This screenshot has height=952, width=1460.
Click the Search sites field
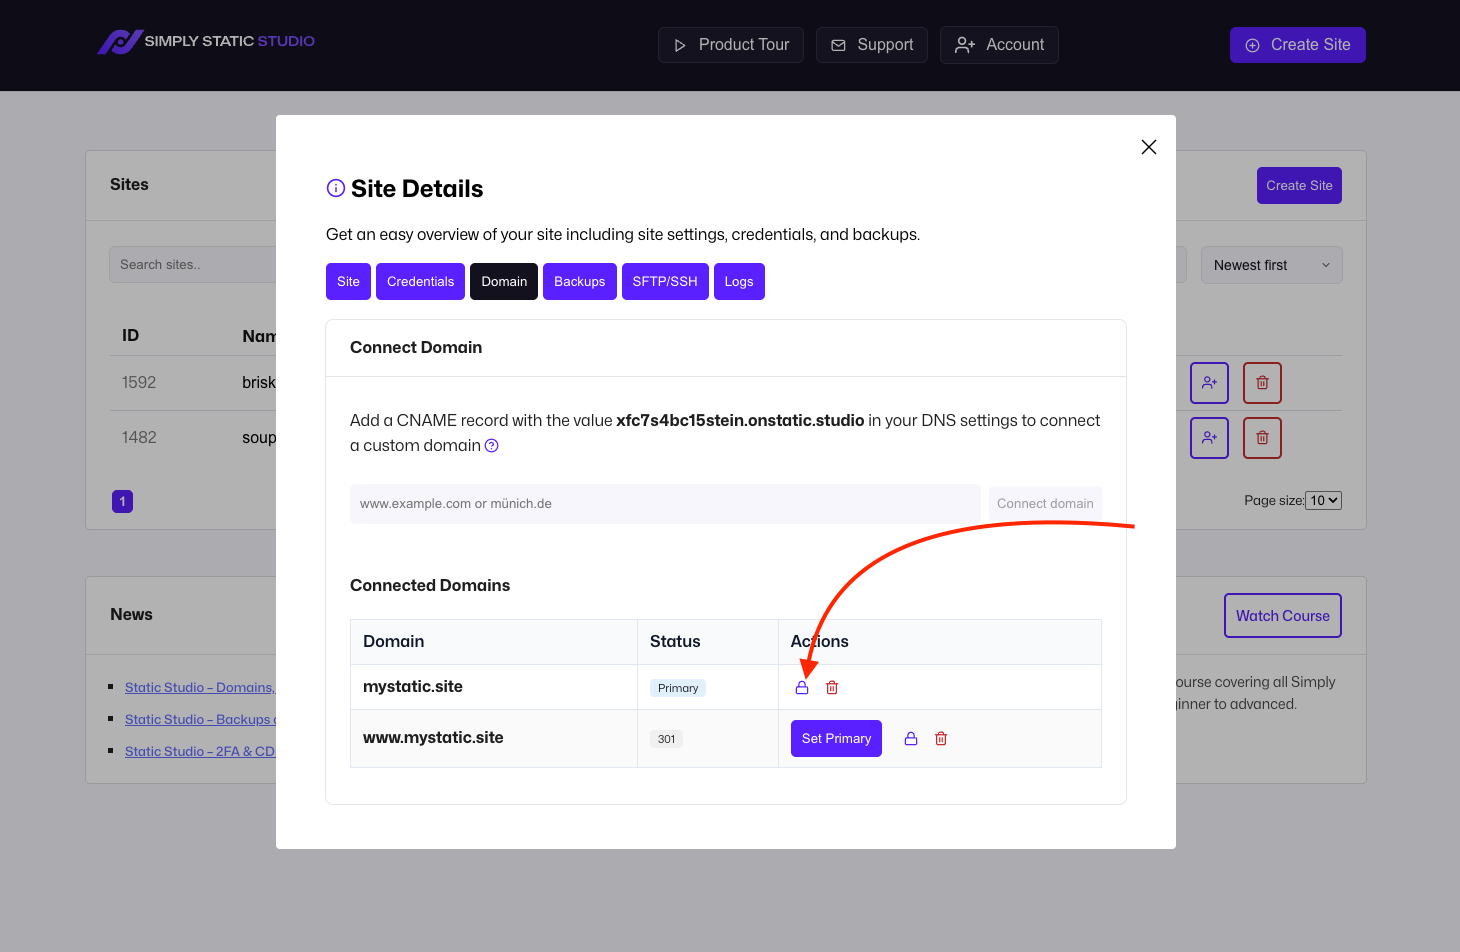tap(192, 265)
